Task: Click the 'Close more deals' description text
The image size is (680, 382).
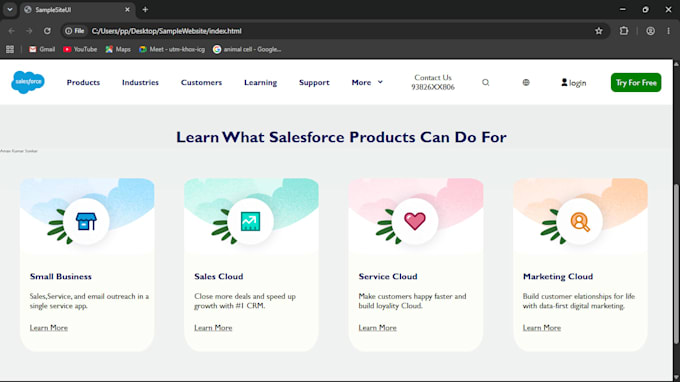Action: coord(245,301)
